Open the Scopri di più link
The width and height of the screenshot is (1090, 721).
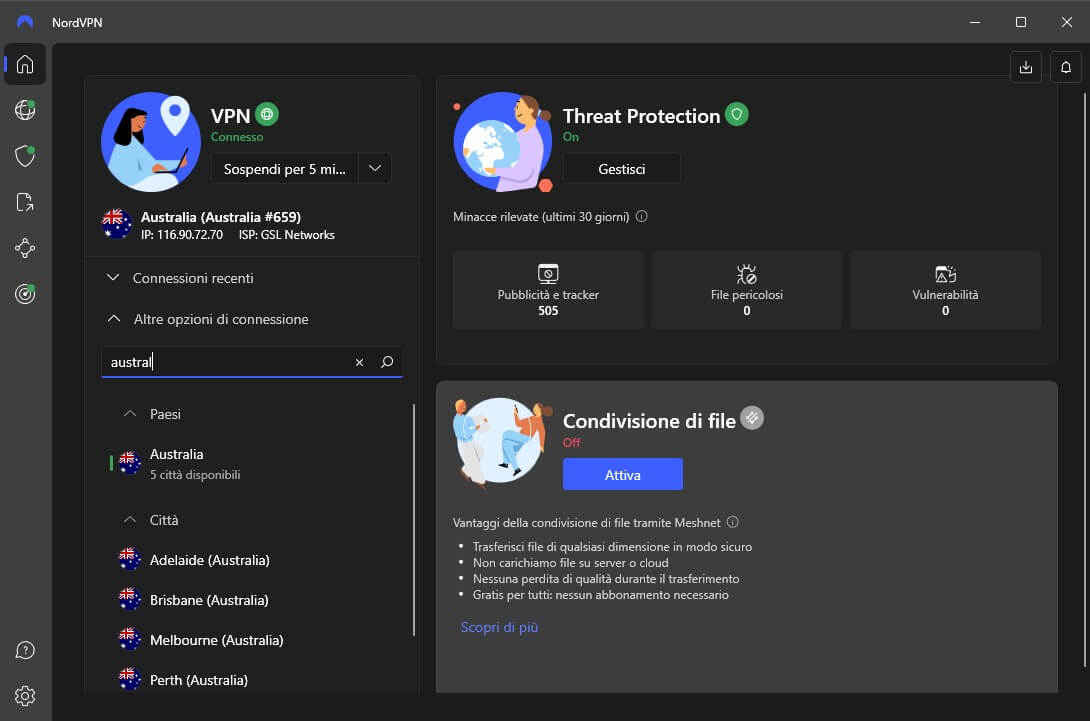[499, 627]
